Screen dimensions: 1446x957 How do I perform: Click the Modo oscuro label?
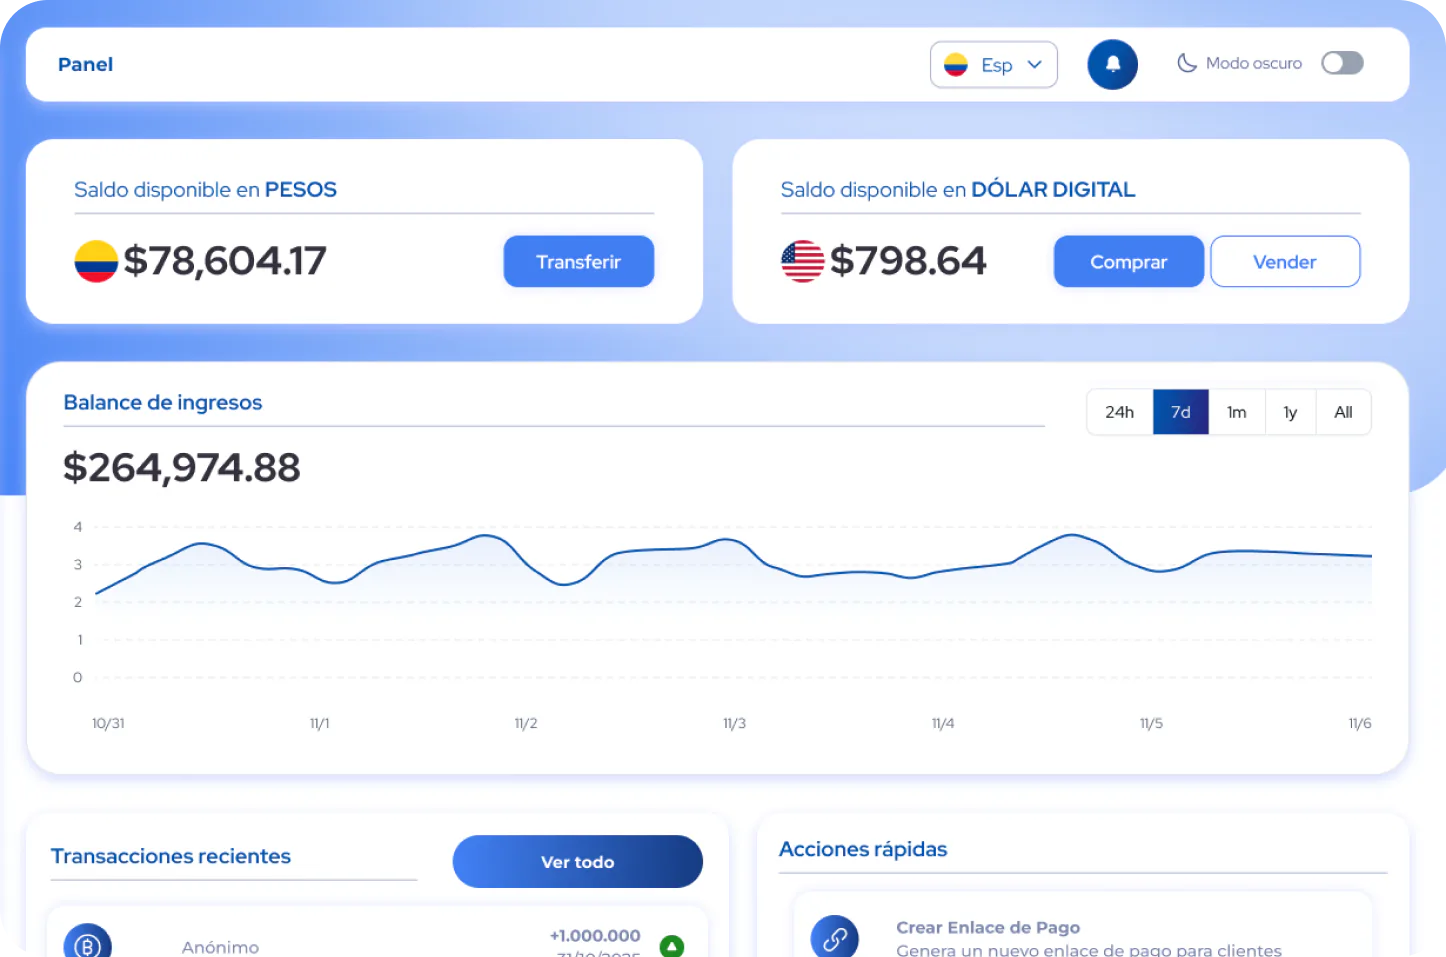(1254, 63)
